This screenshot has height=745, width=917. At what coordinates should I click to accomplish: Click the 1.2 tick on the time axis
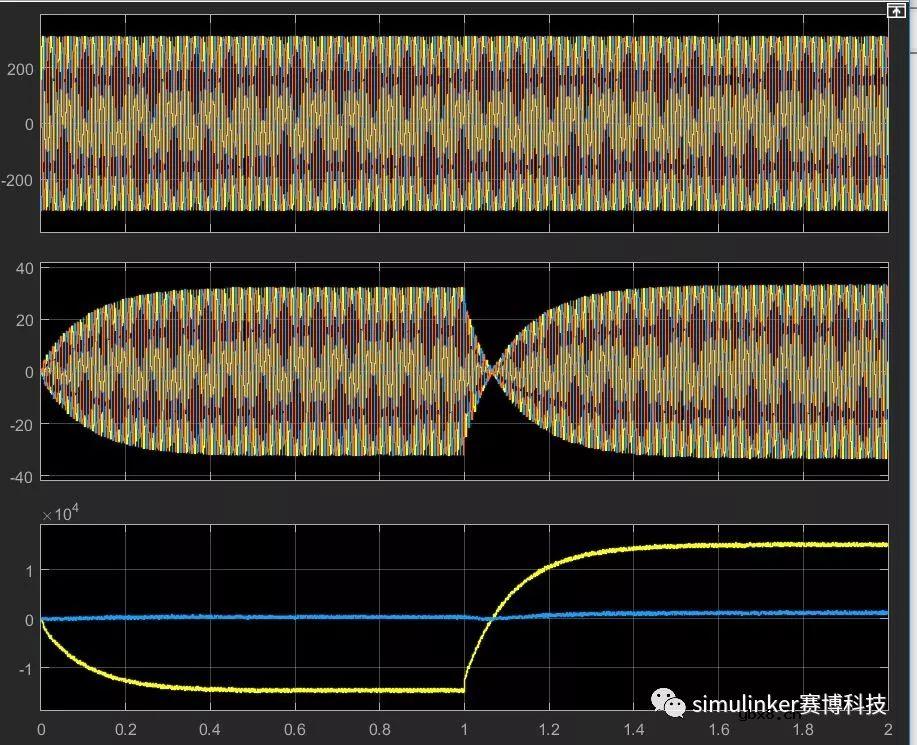point(549,730)
